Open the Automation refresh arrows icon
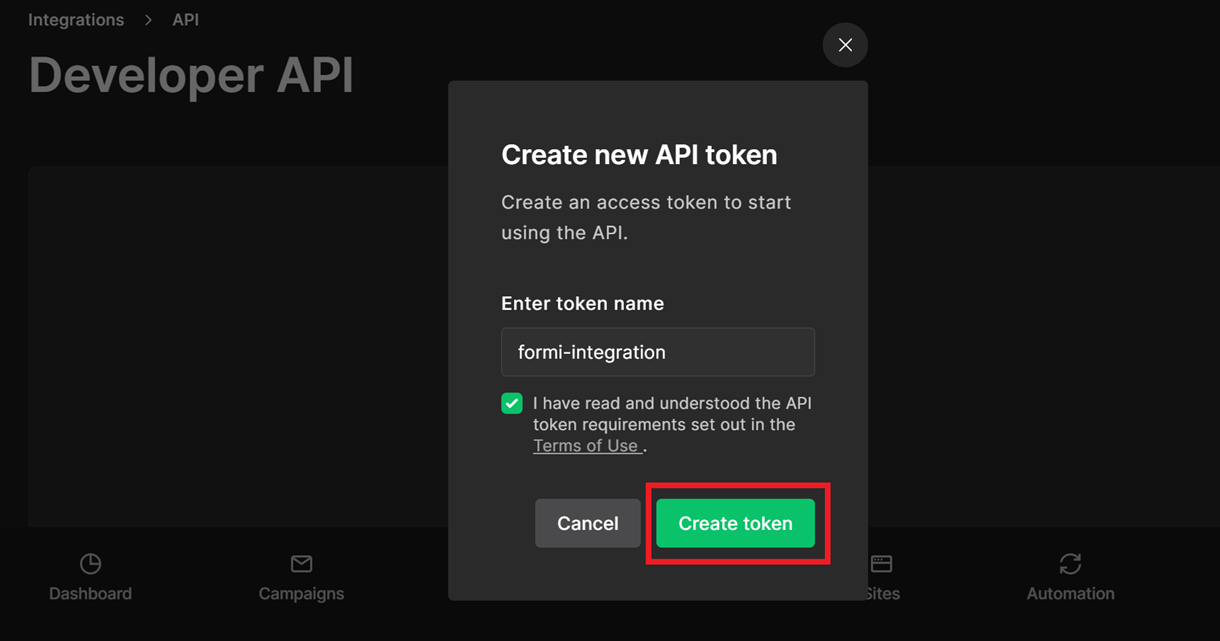1220x641 pixels. (x=1070, y=564)
